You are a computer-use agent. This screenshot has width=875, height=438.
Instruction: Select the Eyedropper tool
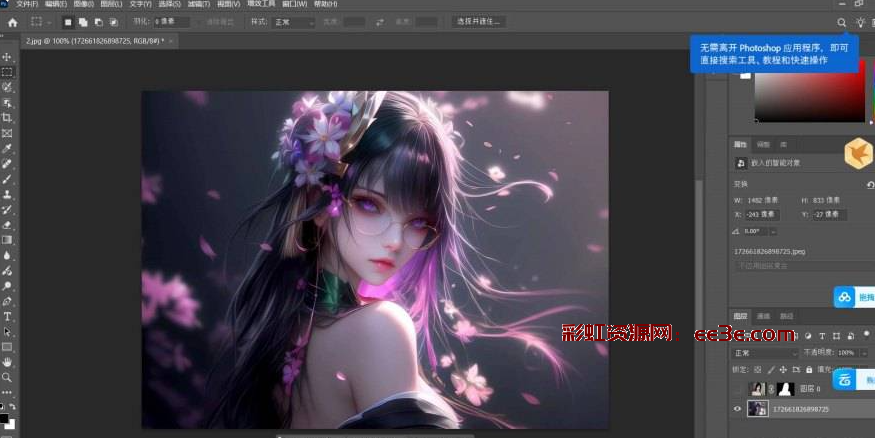[7, 148]
